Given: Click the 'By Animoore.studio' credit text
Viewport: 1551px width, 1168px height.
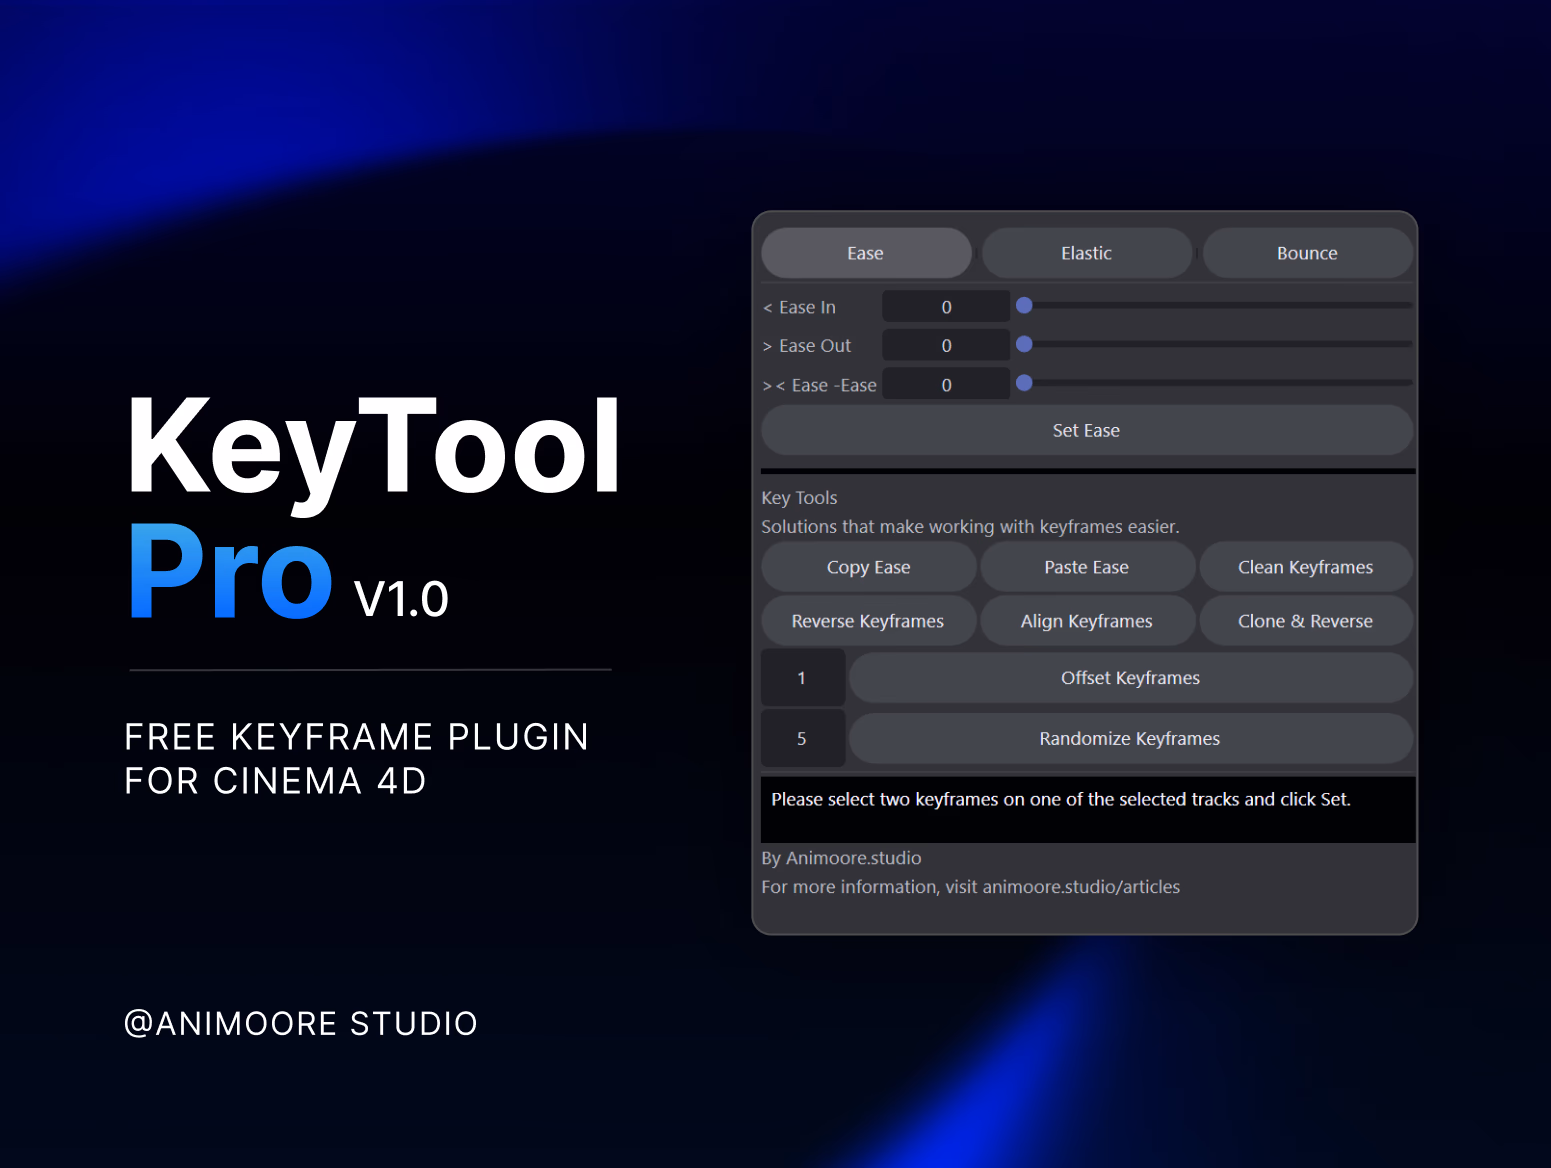Looking at the screenshot, I should 841,858.
